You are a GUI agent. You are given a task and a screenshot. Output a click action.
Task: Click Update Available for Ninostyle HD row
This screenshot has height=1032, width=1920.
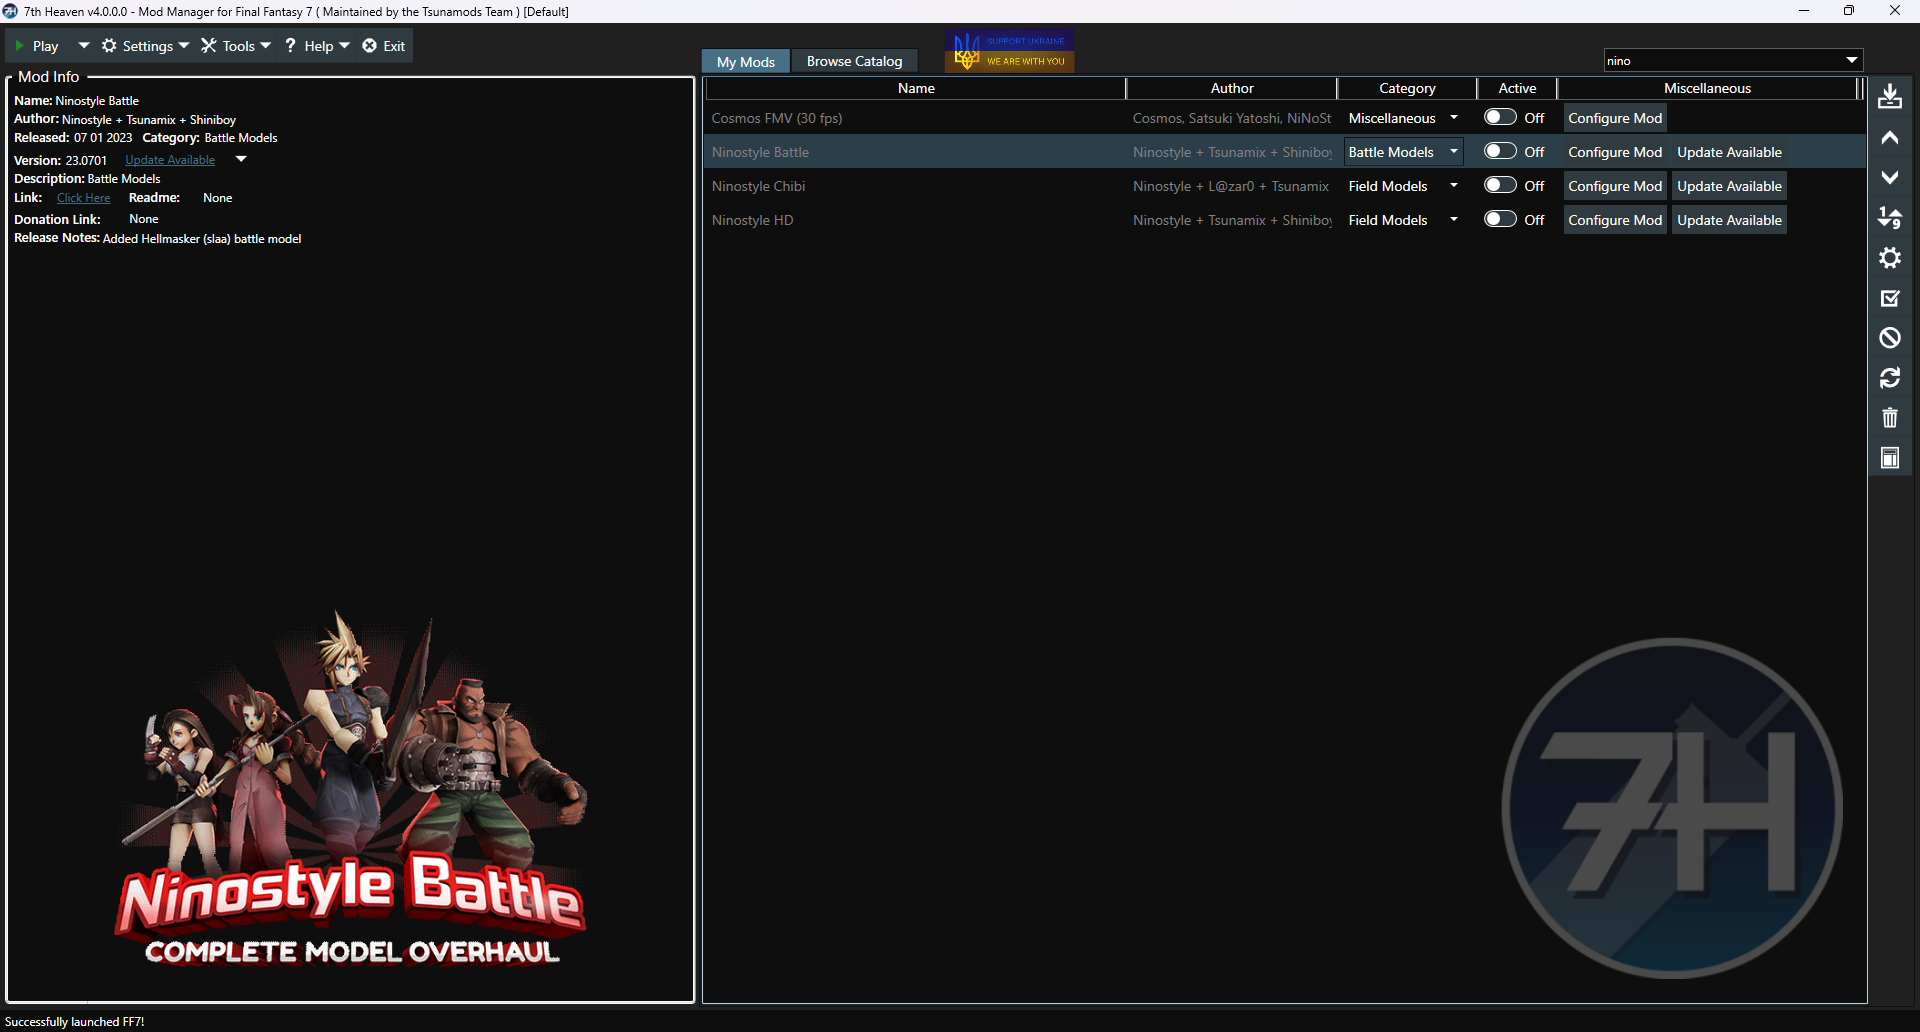click(1729, 220)
